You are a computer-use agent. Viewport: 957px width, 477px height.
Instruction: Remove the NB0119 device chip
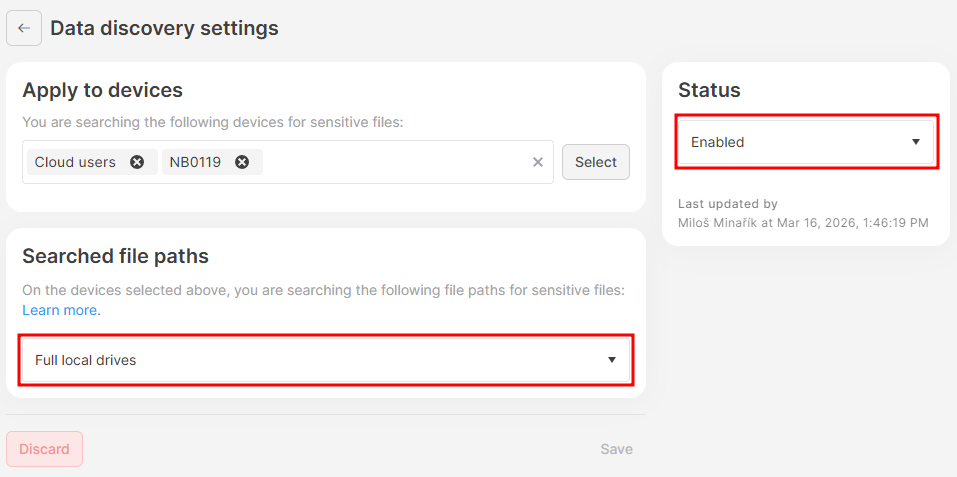pyautogui.click(x=242, y=162)
